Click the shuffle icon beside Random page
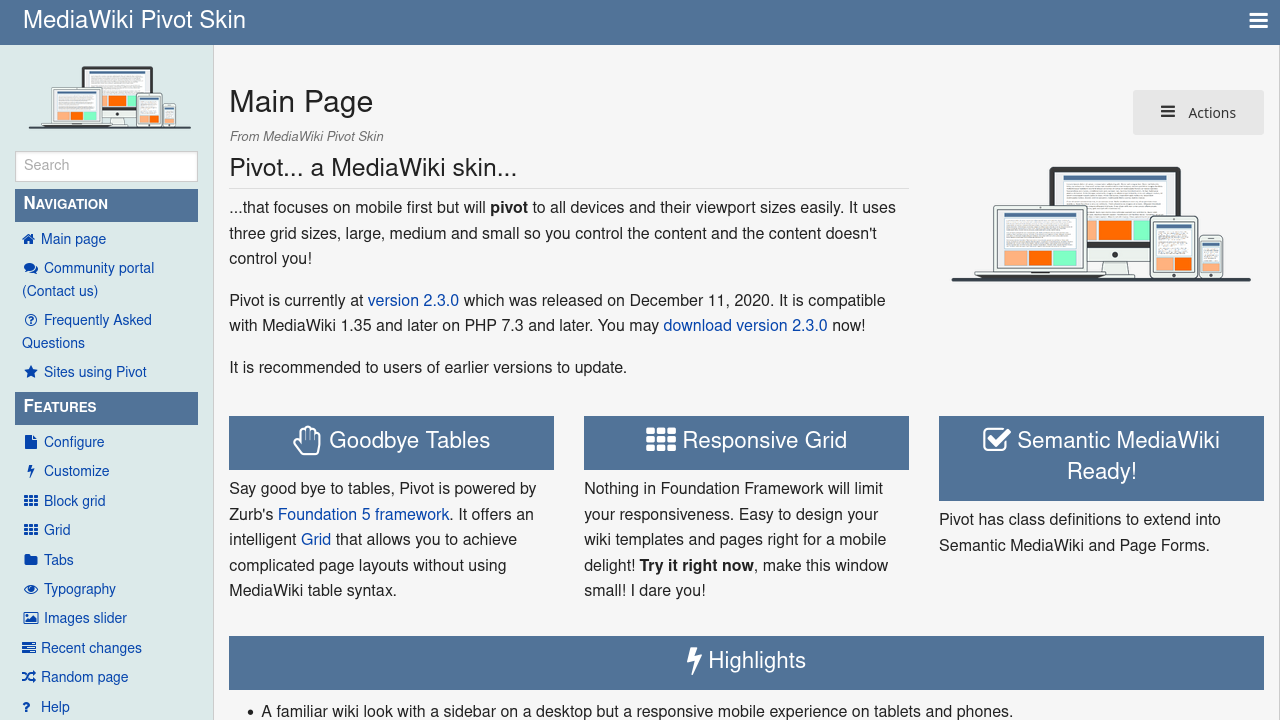Image resolution: width=1280 pixels, height=720 pixels. coord(29,677)
